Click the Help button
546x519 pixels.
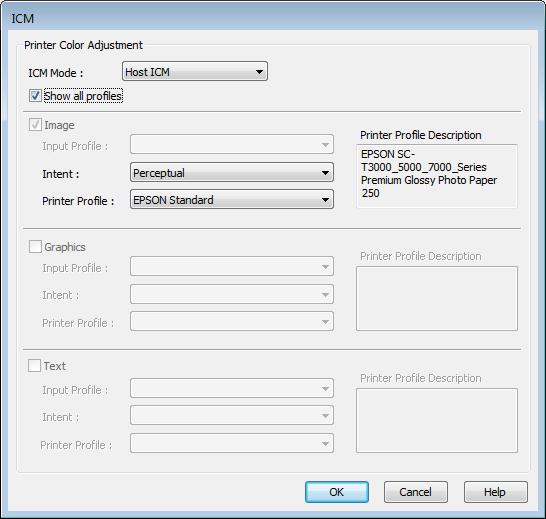tap(496, 492)
